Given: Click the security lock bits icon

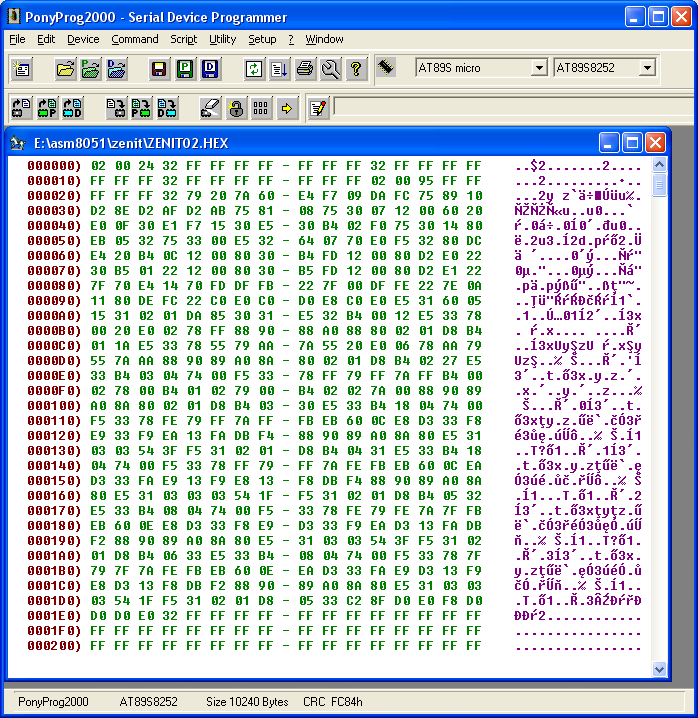Looking at the screenshot, I should point(236,109).
